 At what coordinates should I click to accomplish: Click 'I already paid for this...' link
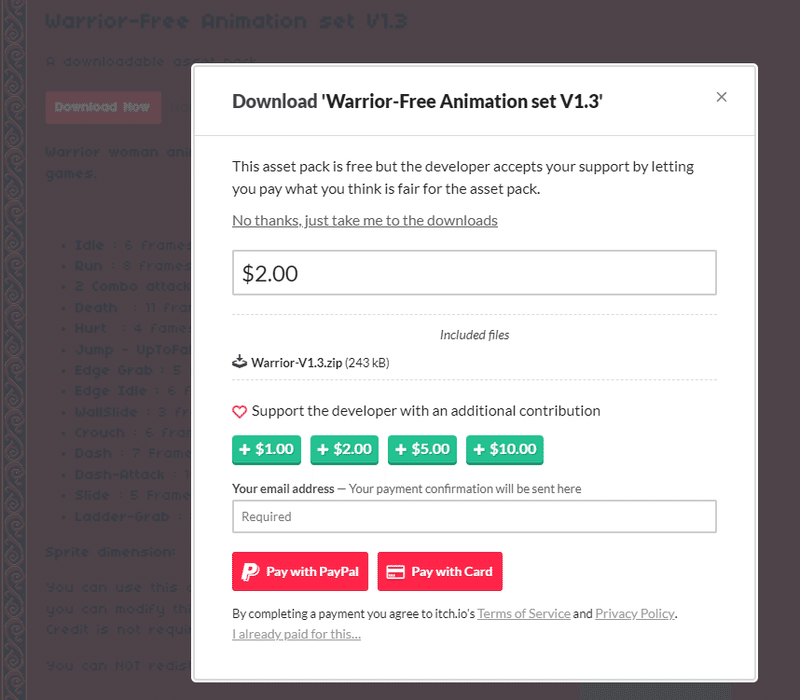(x=299, y=634)
